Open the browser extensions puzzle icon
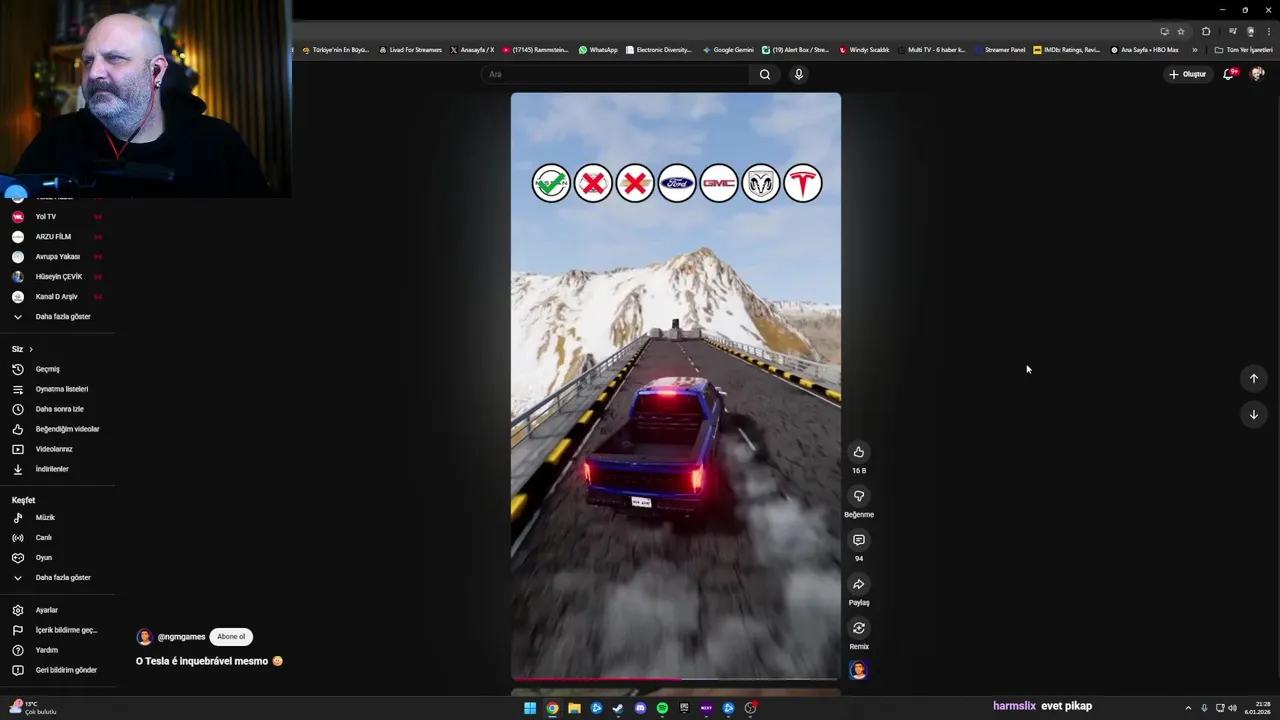Viewport: 1280px width, 720px height. (x=1206, y=31)
